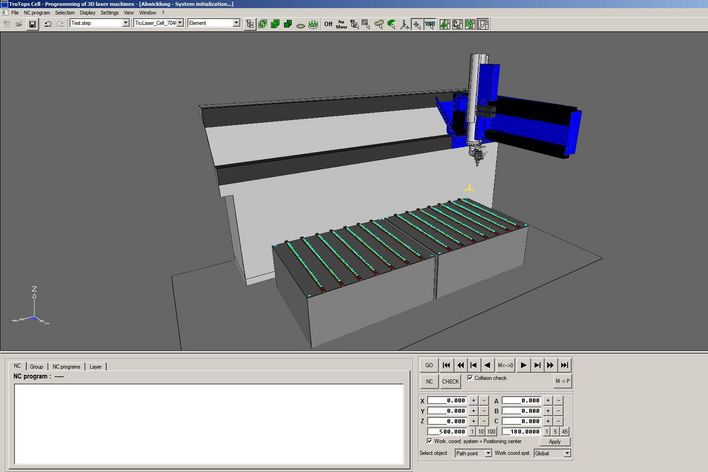The width and height of the screenshot is (708, 472).
Task: Click the undo arrow icon
Action: 48,23
